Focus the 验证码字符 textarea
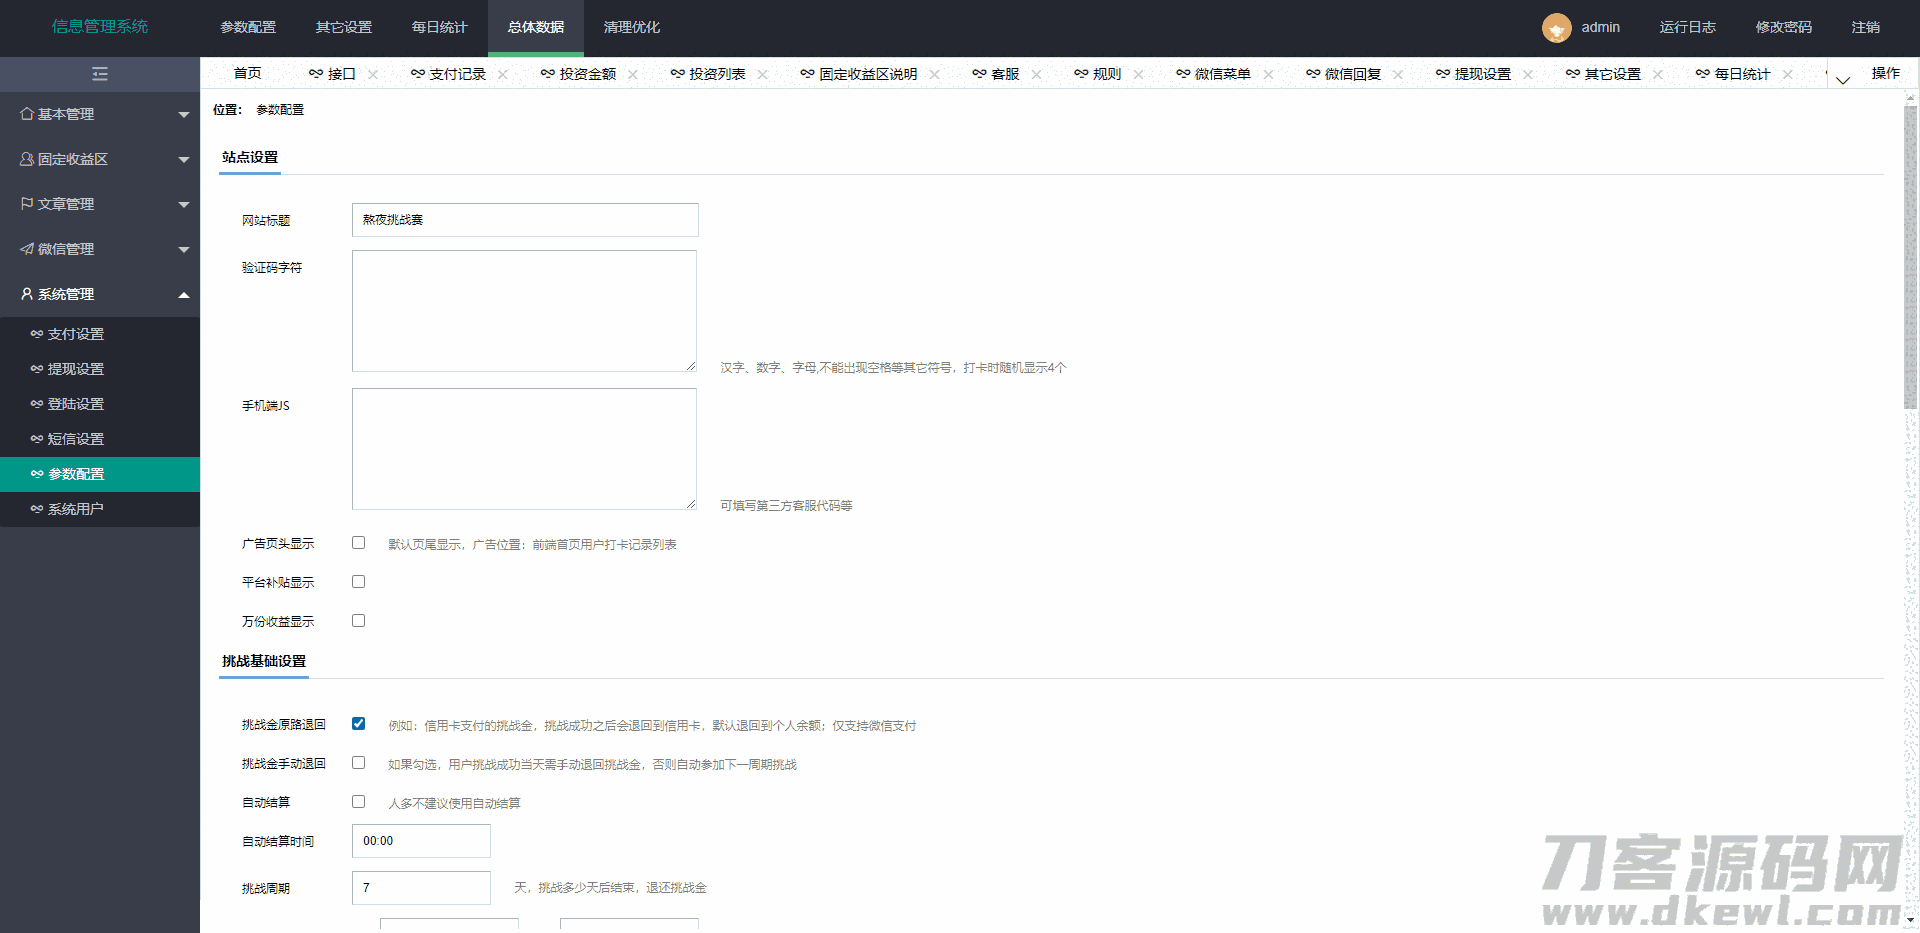Viewport: 1920px width, 933px height. [524, 311]
